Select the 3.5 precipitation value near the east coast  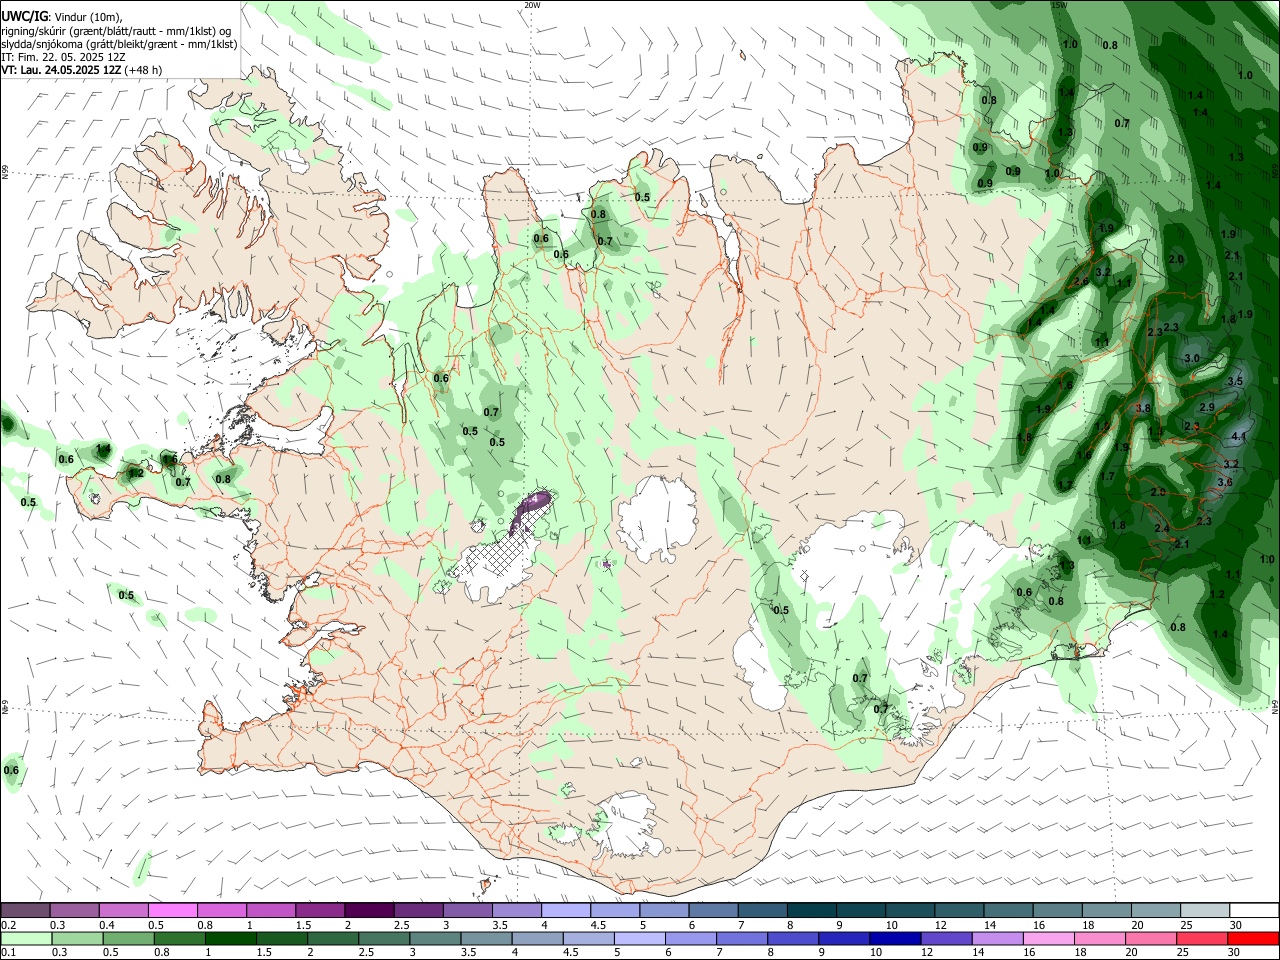pos(1235,381)
